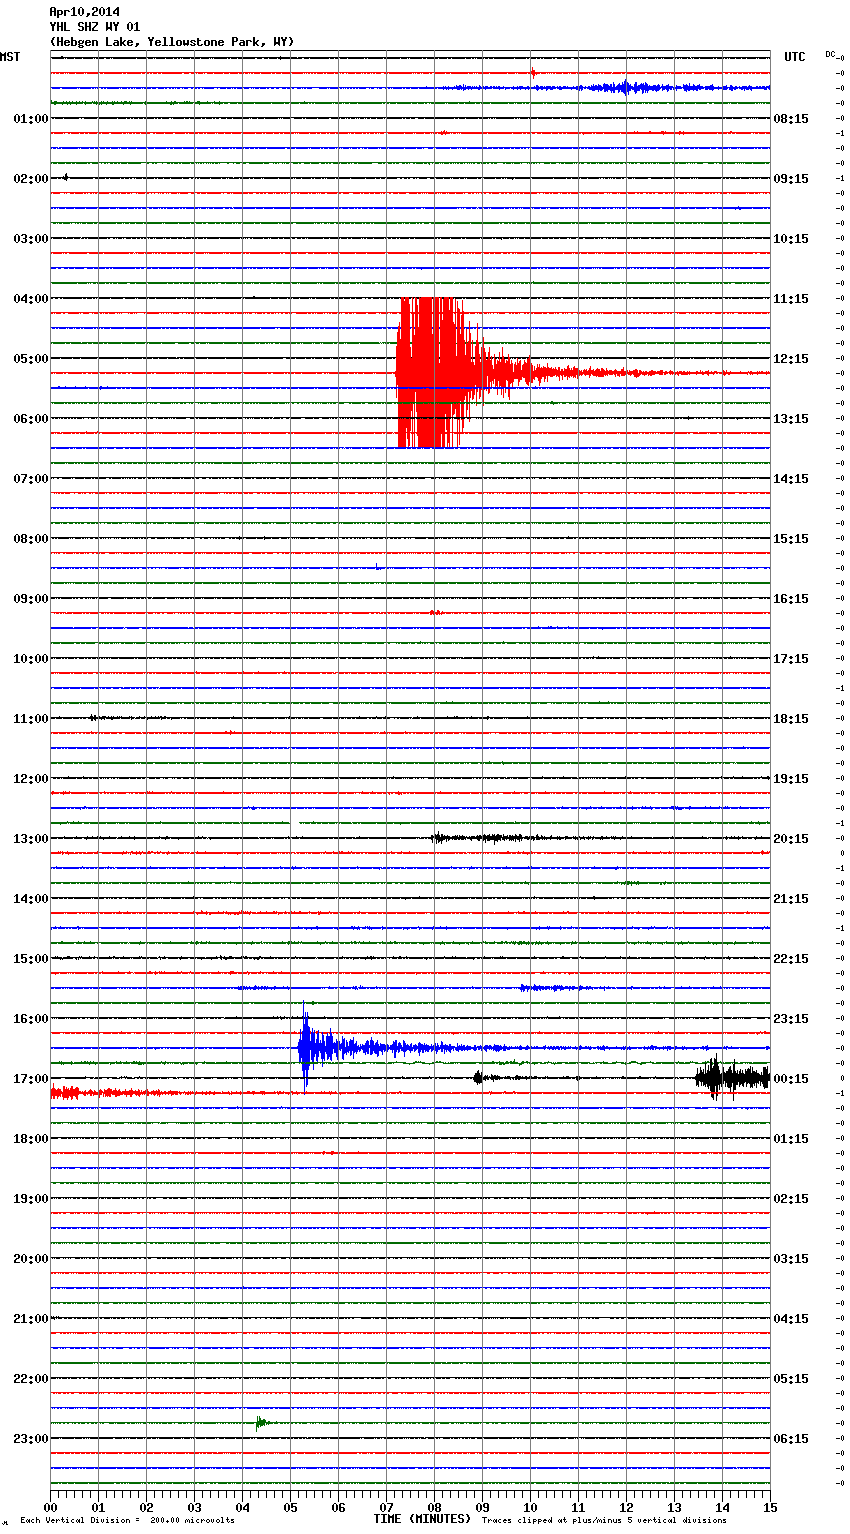Click the 18:15 UTC time label
Image resolution: width=850 pixels, height=1534 pixels.
click(791, 719)
